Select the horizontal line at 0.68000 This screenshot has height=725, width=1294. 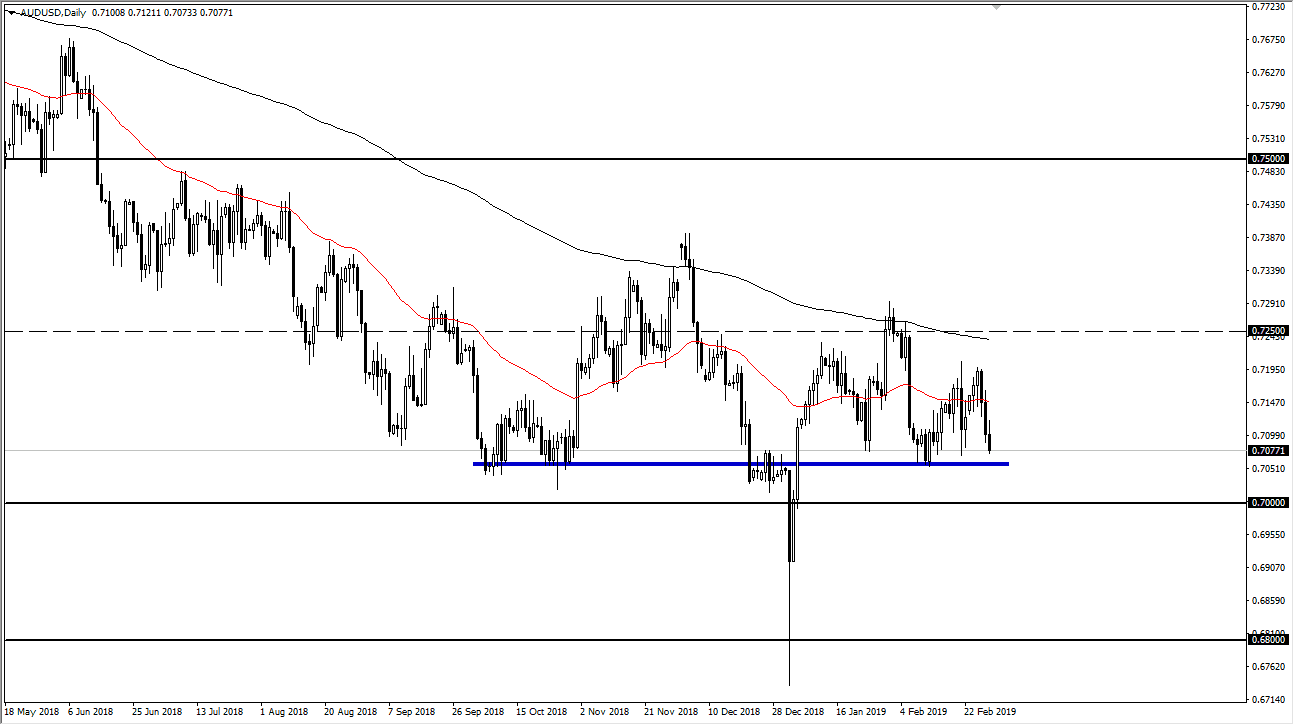tap(300, 640)
